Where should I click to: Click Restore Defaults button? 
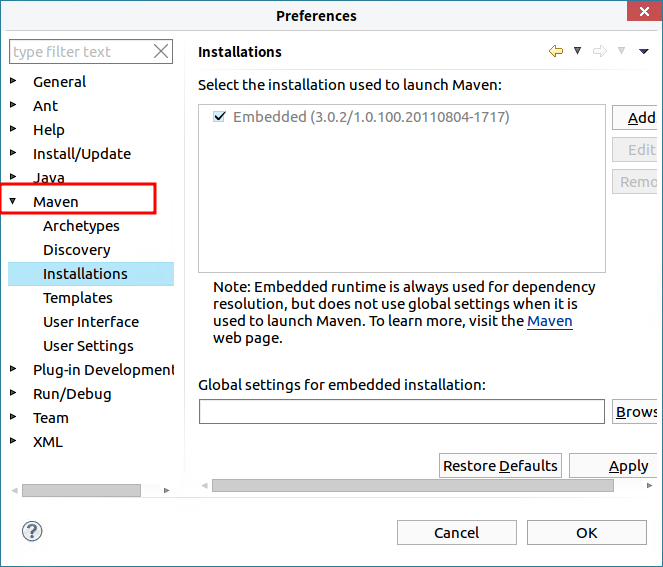pos(500,466)
